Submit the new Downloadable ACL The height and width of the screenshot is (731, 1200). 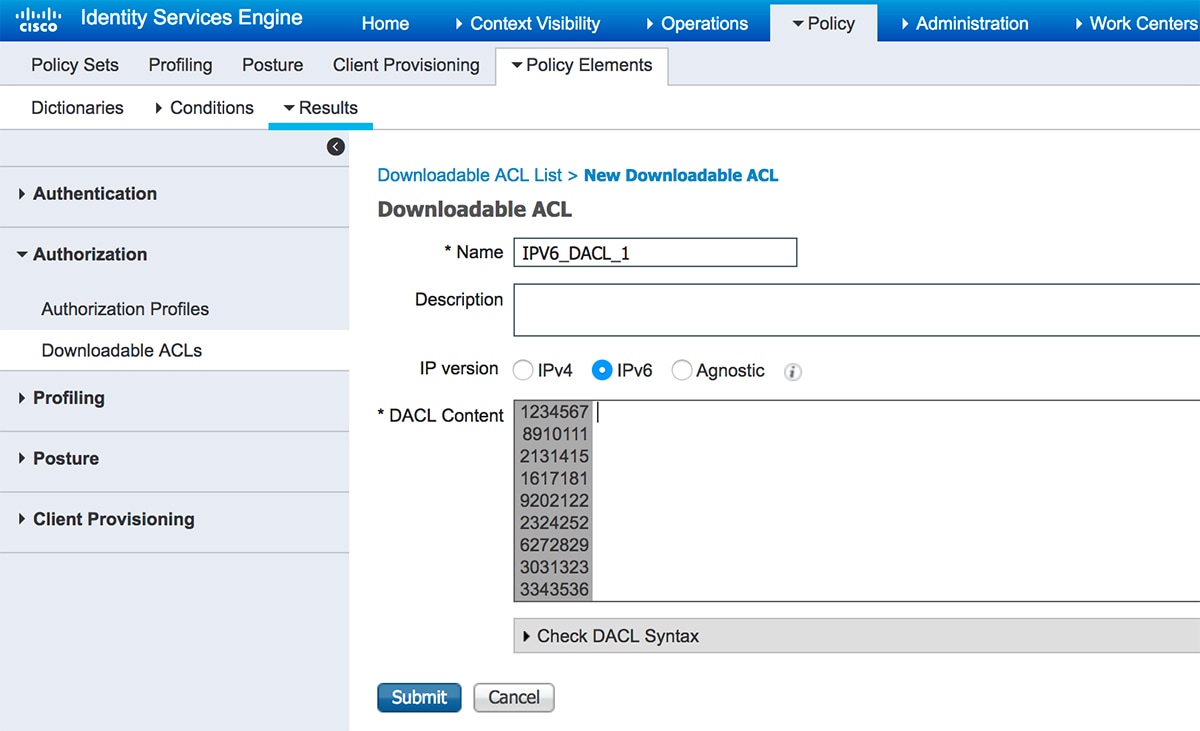click(x=419, y=698)
